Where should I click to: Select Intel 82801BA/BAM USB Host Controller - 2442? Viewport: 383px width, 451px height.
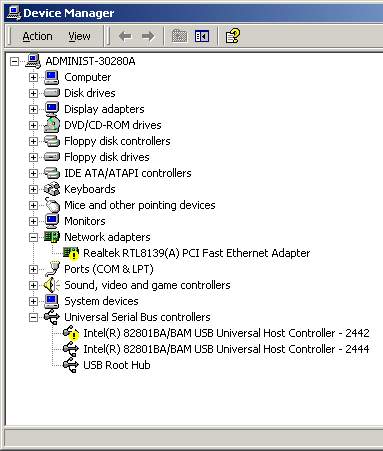226,333
